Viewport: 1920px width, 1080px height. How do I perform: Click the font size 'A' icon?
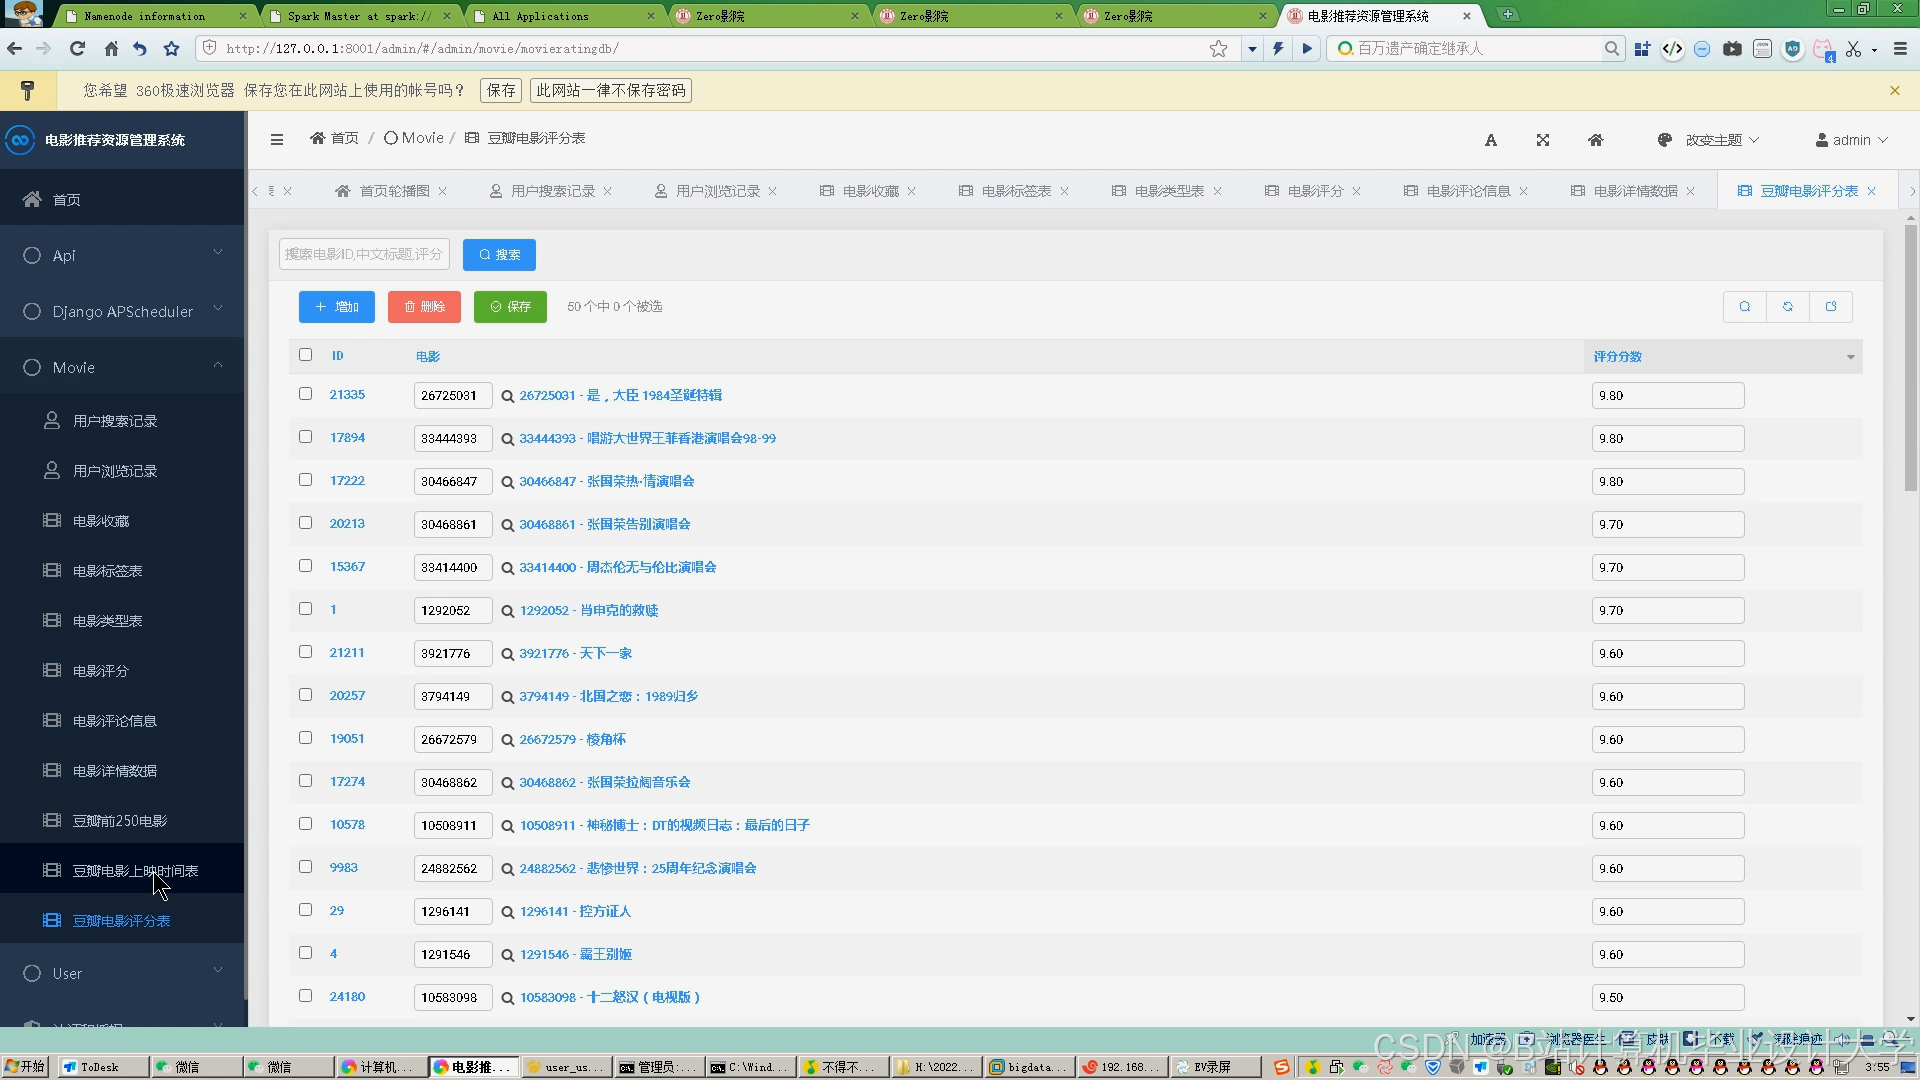[1490, 140]
